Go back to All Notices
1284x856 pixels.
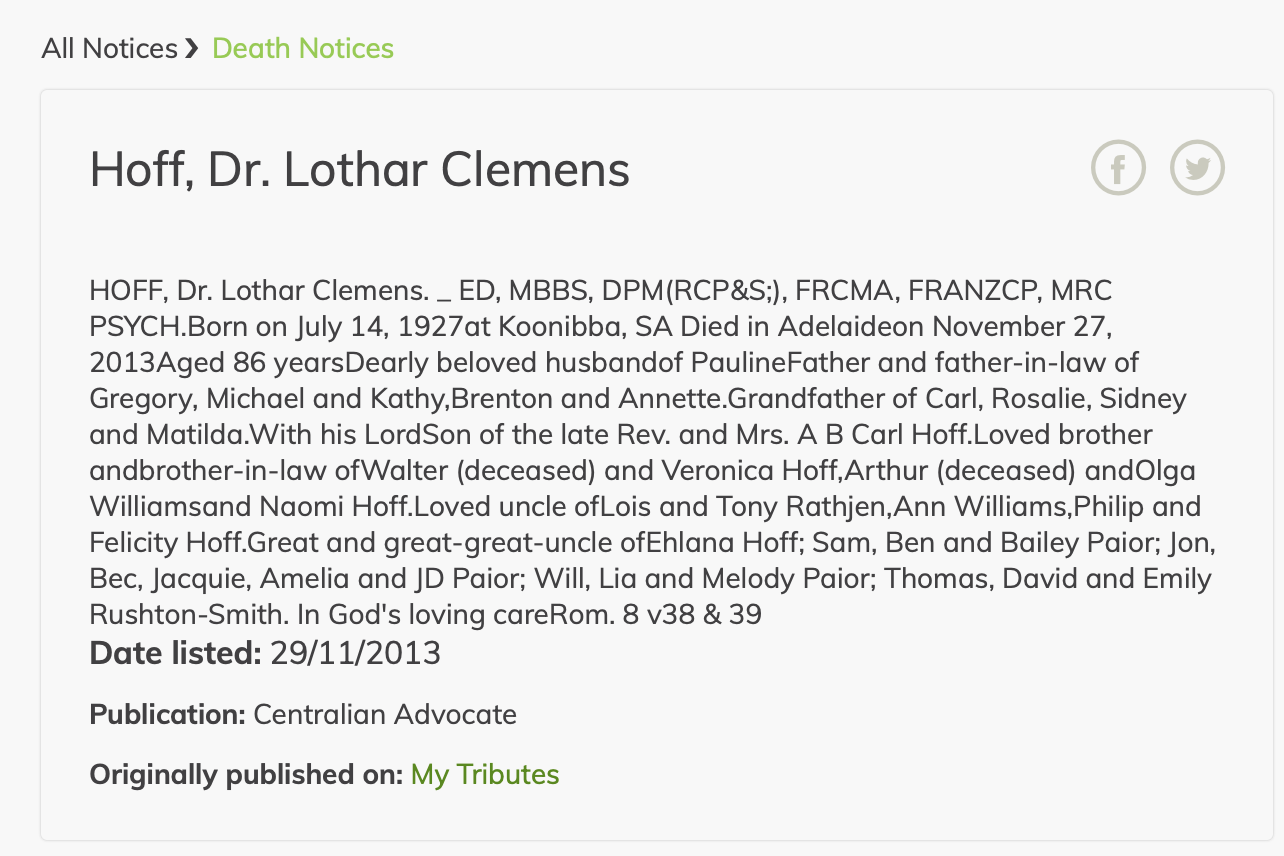(x=109, y=48)
